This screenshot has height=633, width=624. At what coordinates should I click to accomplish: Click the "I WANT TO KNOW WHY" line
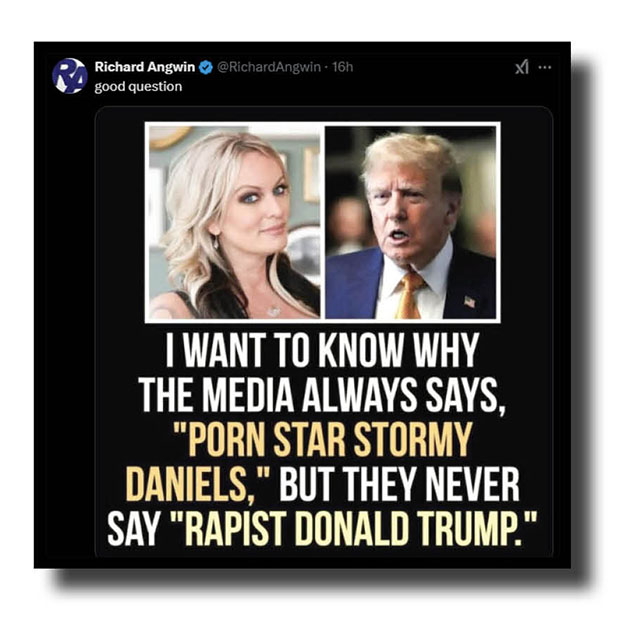click(x=322, y=350)
